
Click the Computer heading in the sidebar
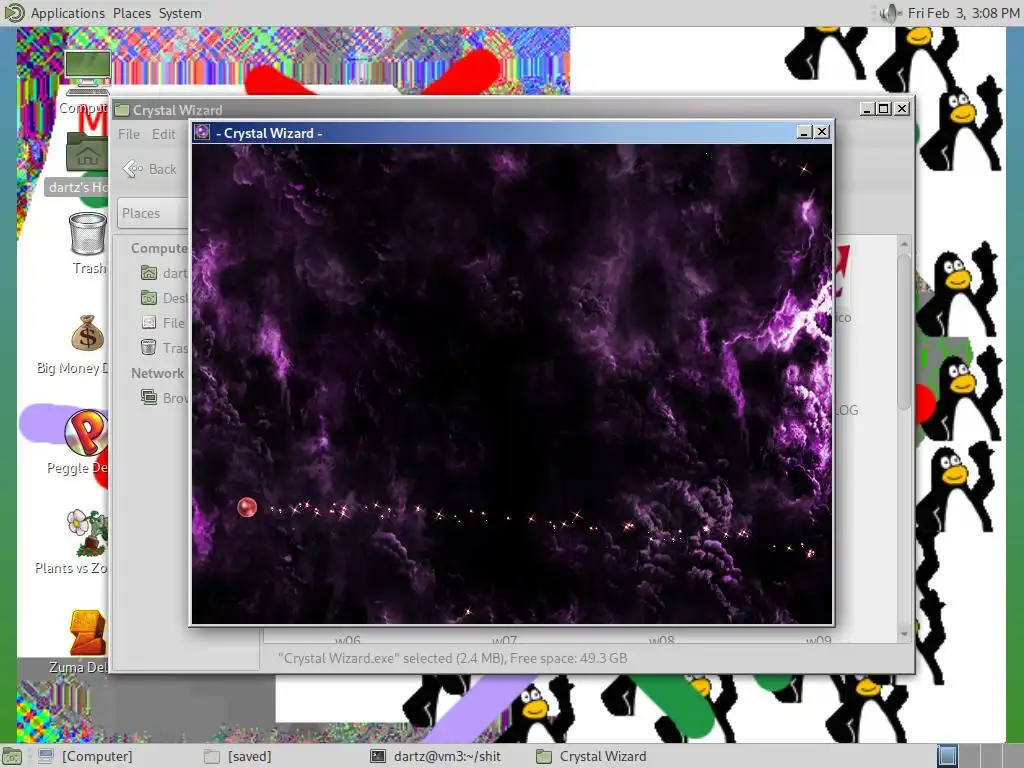tap(159, 248)
